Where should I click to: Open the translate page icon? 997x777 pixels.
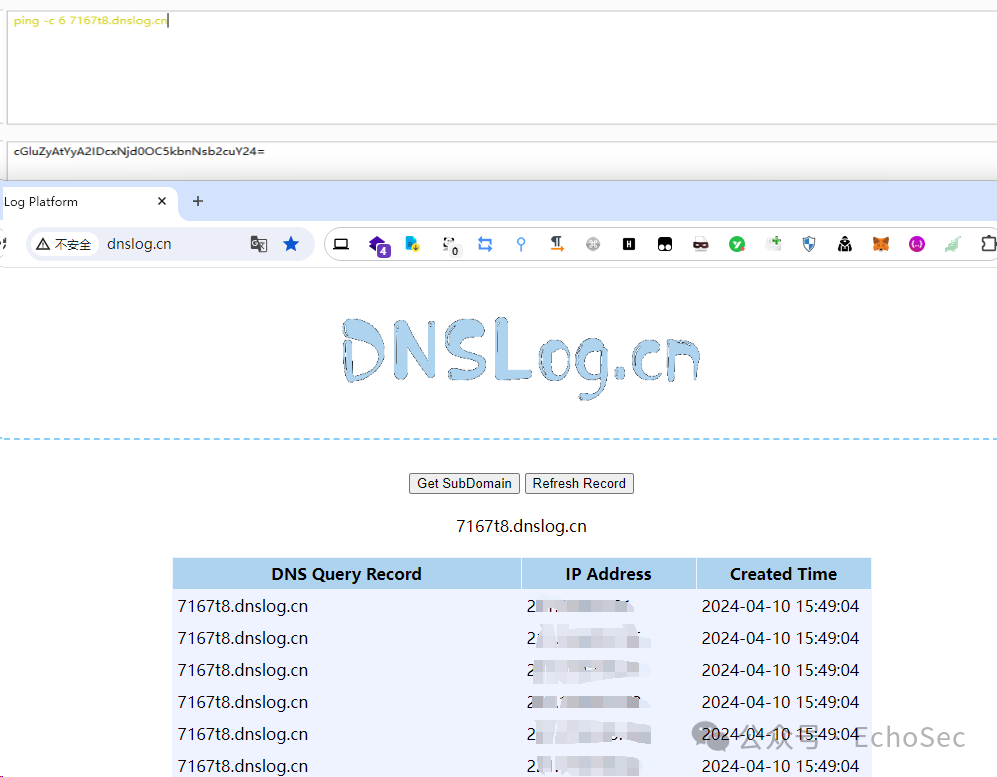pos(259,244)
